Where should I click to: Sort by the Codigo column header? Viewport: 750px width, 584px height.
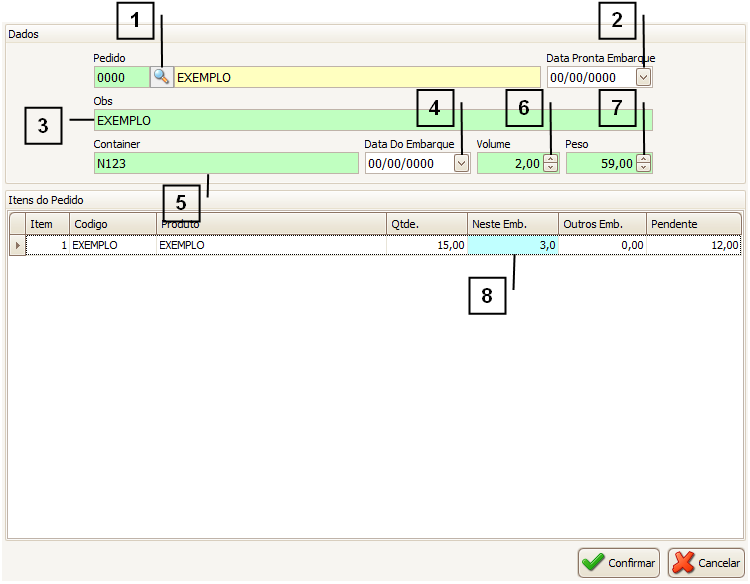[x=112, y=224]
